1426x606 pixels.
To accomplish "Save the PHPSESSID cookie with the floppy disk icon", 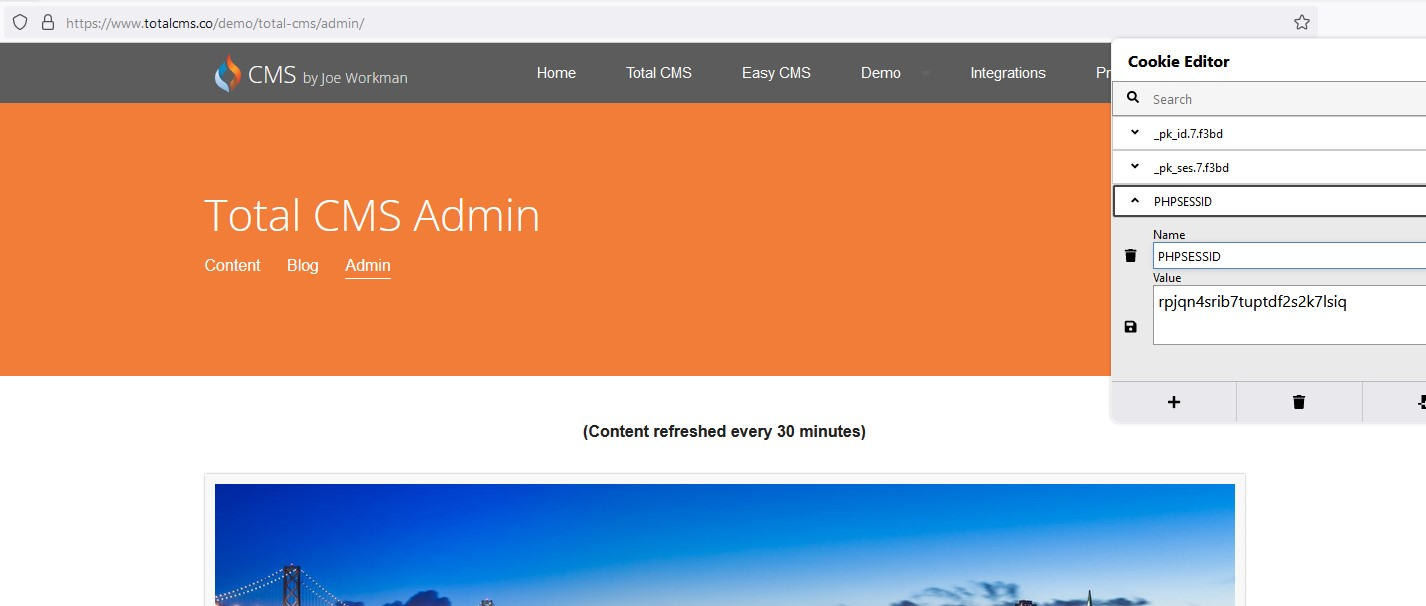I will click(1131, 327).
